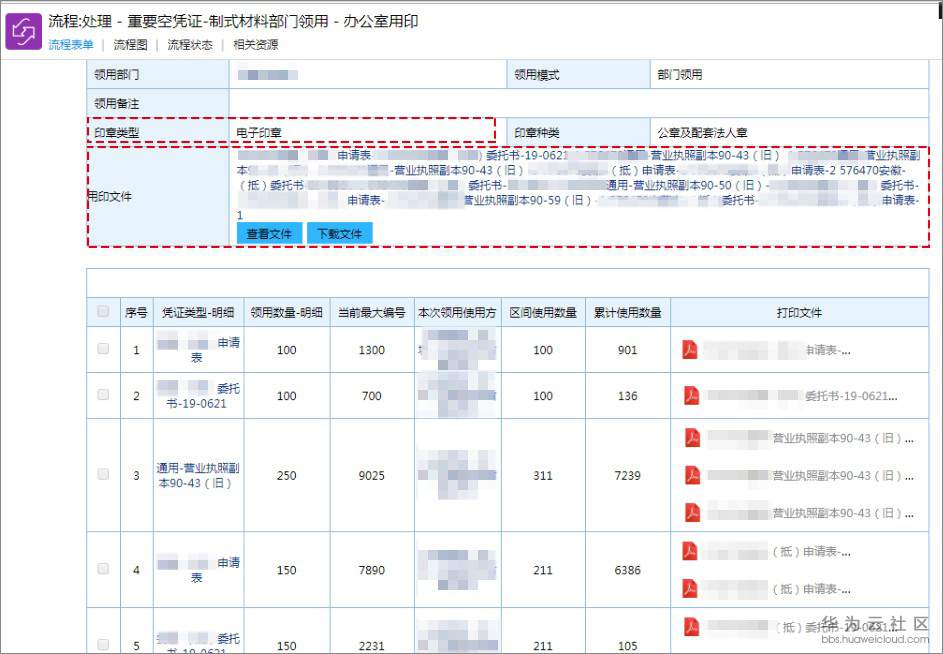Click the 区间使用数量 column header

(x=543, y=312)
